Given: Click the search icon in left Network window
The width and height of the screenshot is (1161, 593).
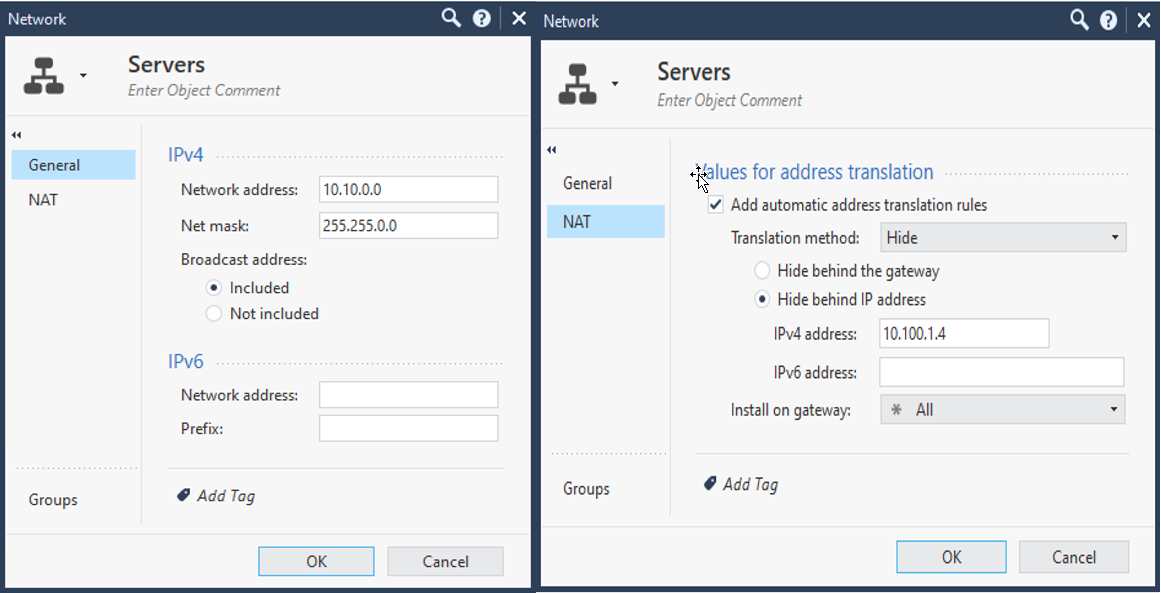Looking at the screenshot, I should click(x=451, y=19).
